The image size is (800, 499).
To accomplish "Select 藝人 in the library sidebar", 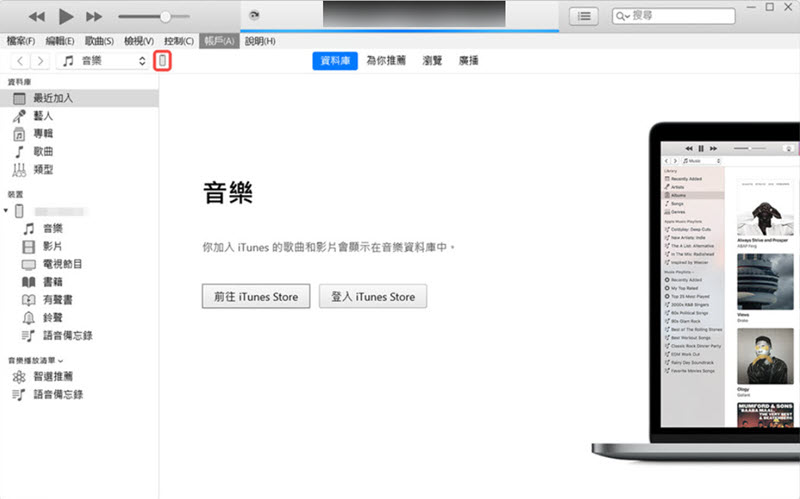I will (79, 116).
